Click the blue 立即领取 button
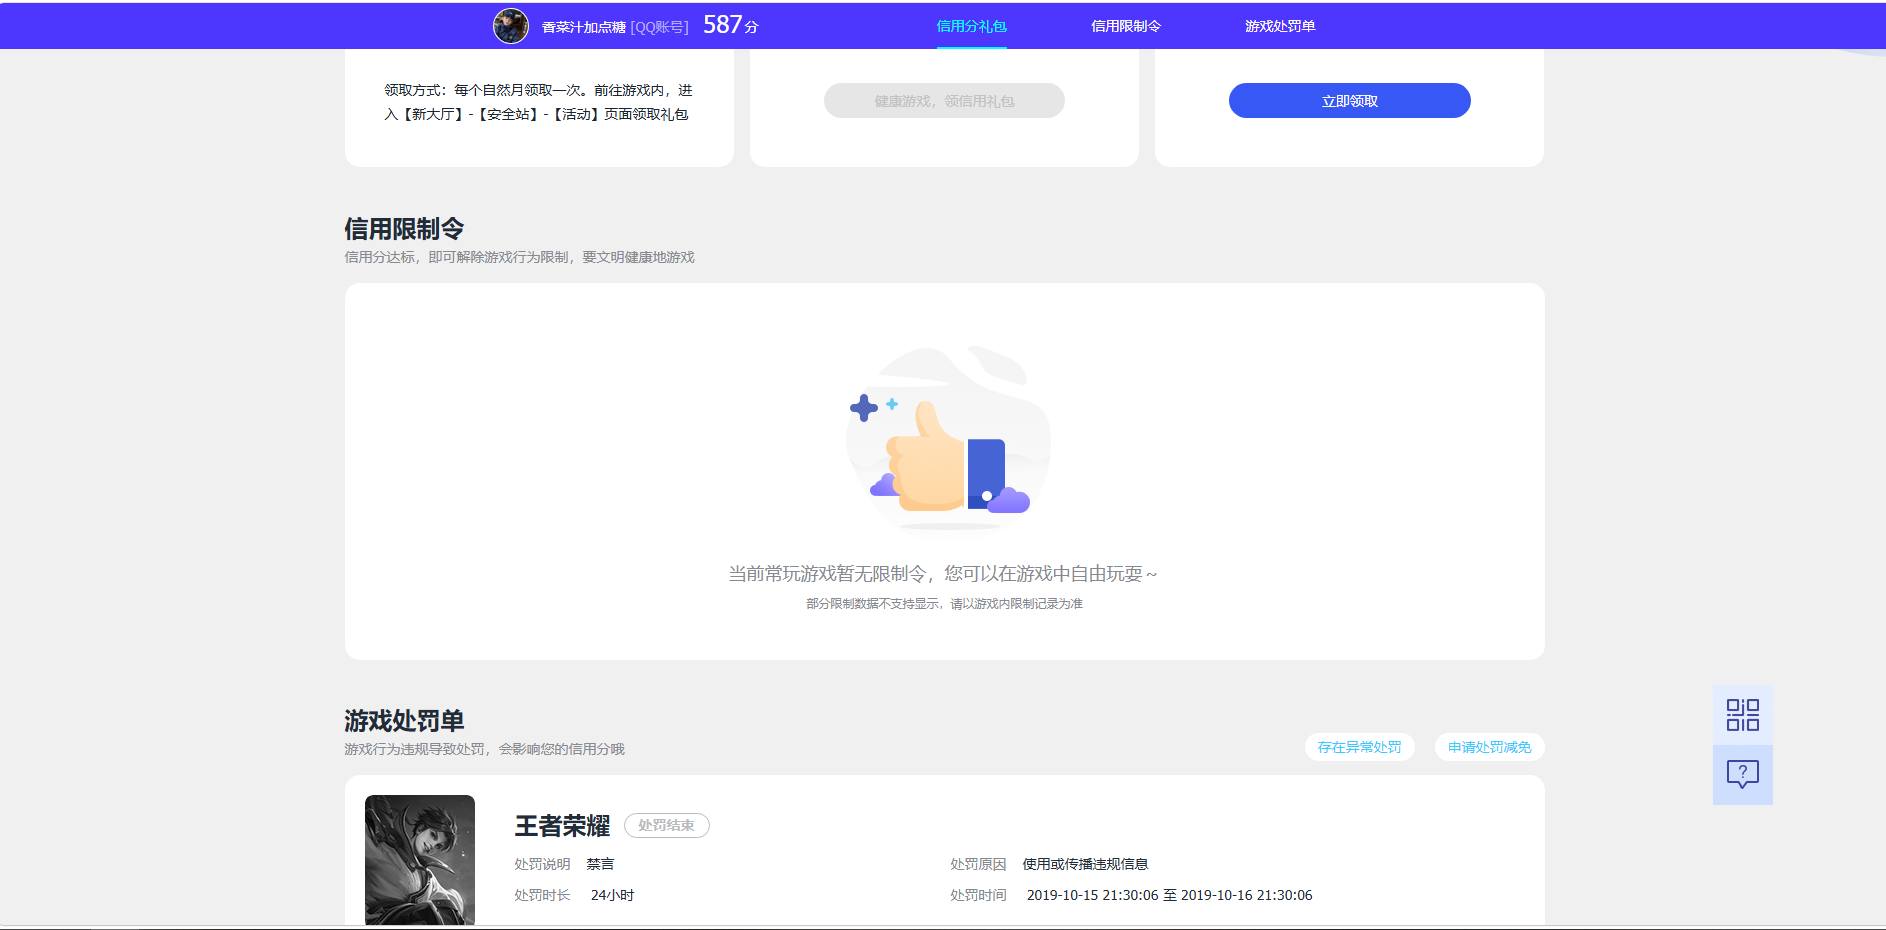 [1349, 101]
